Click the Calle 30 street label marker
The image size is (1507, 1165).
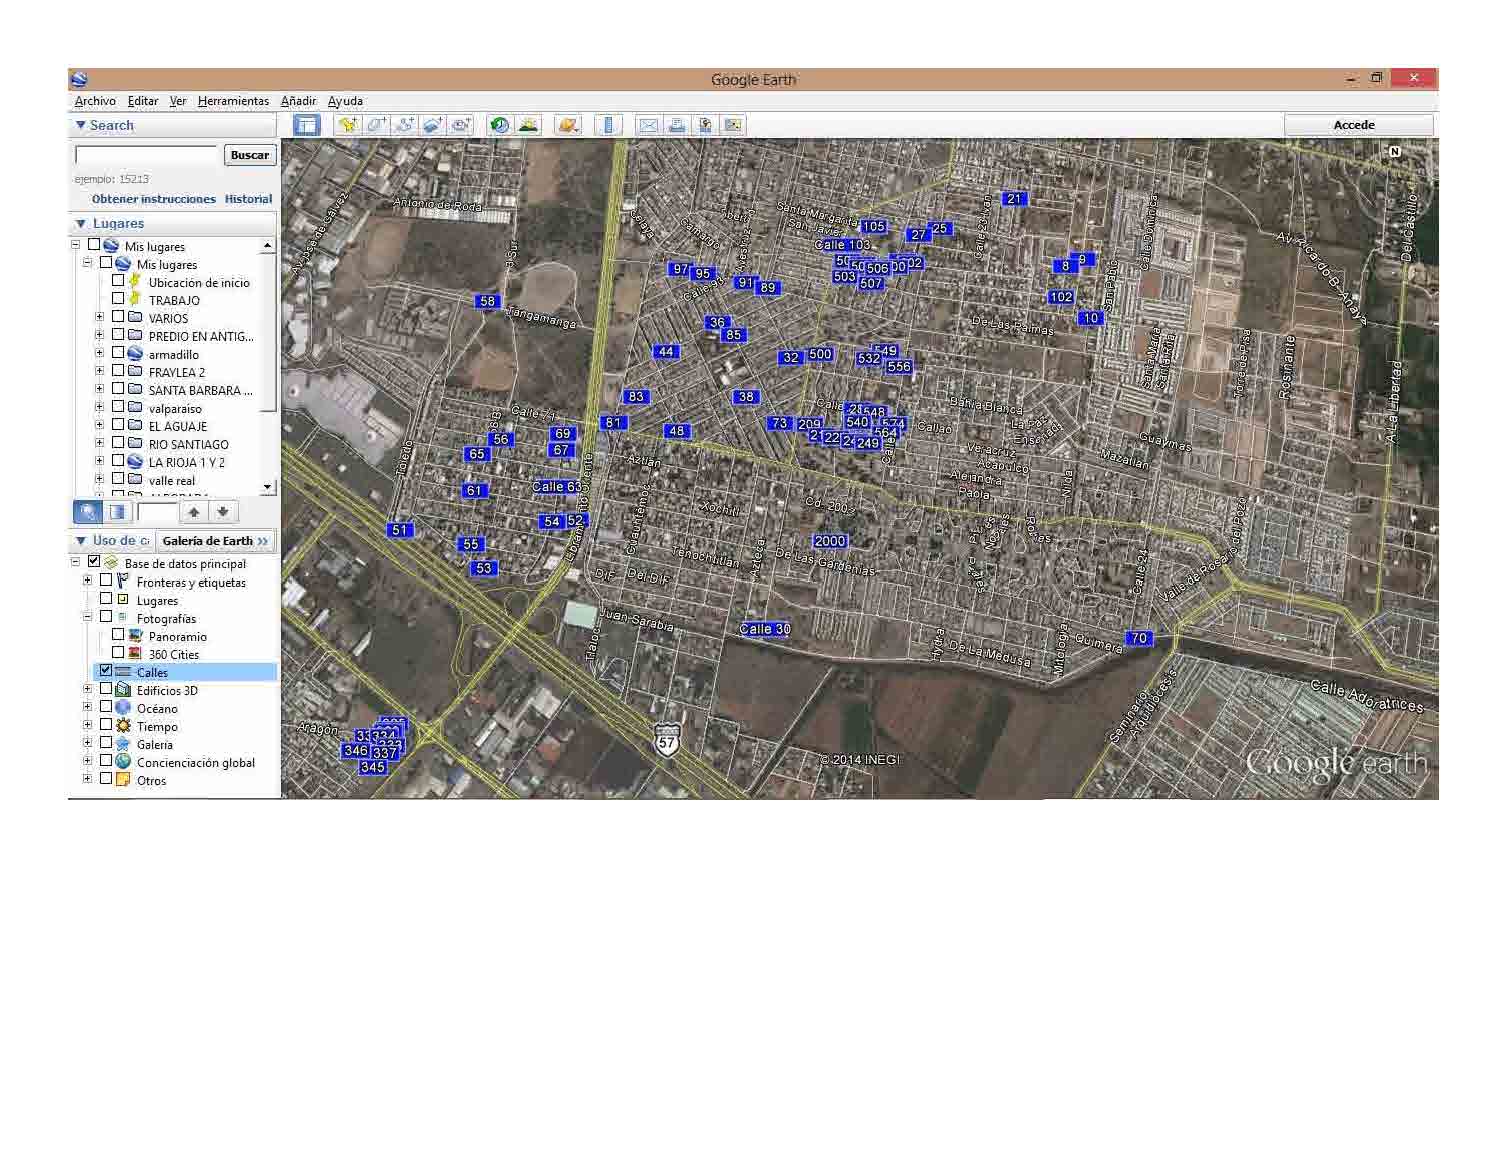(x=765, y=629)
